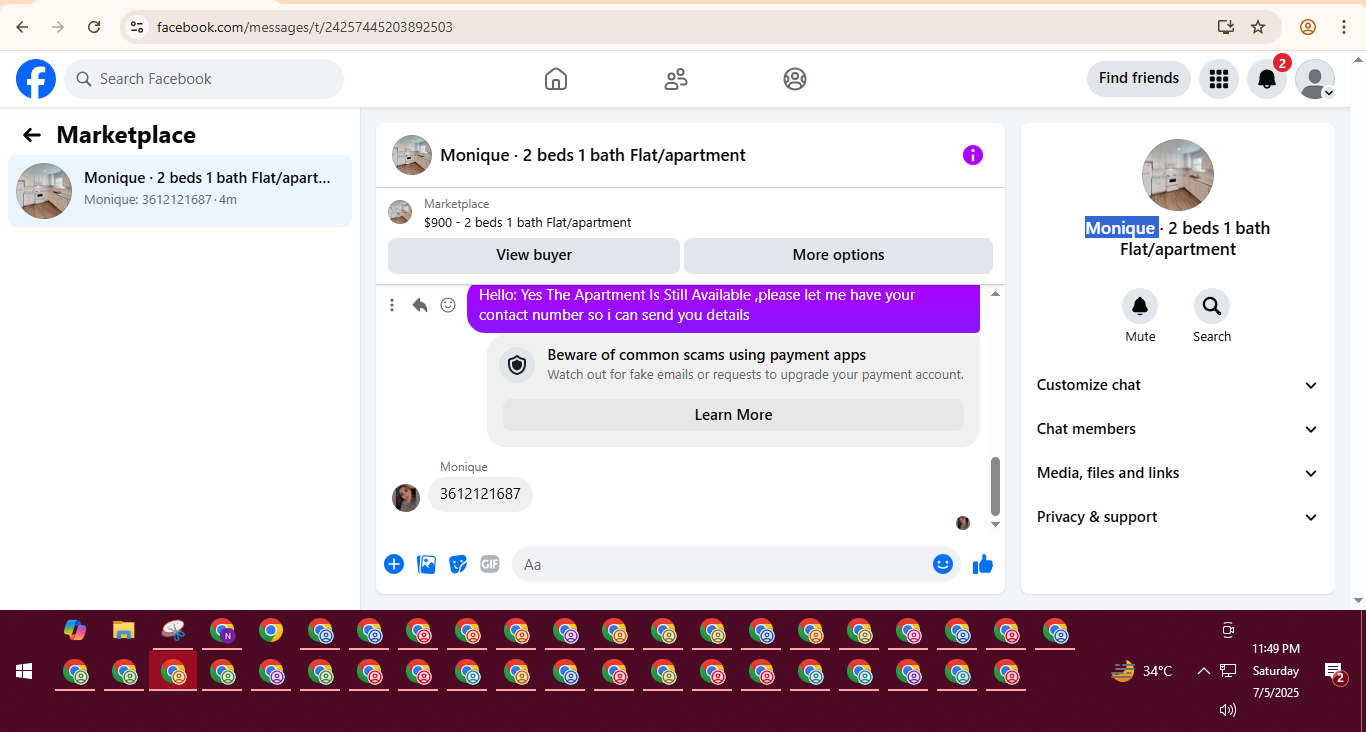Open Copilot icon in taskbar

click(x=75, y=631)
